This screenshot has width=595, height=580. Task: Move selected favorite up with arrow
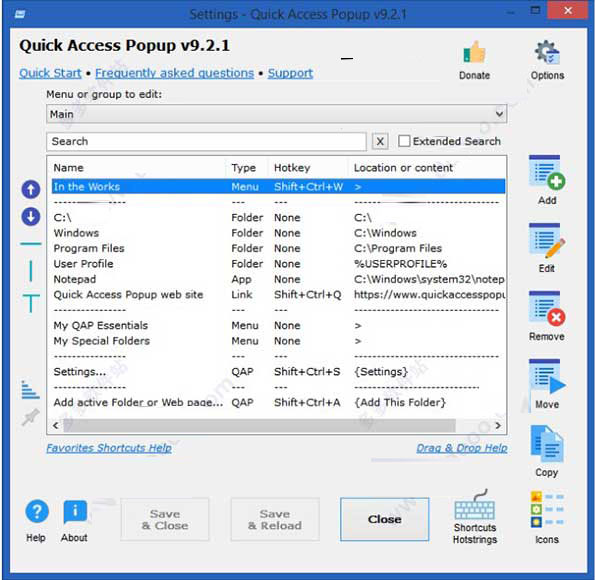pos(31,189)
